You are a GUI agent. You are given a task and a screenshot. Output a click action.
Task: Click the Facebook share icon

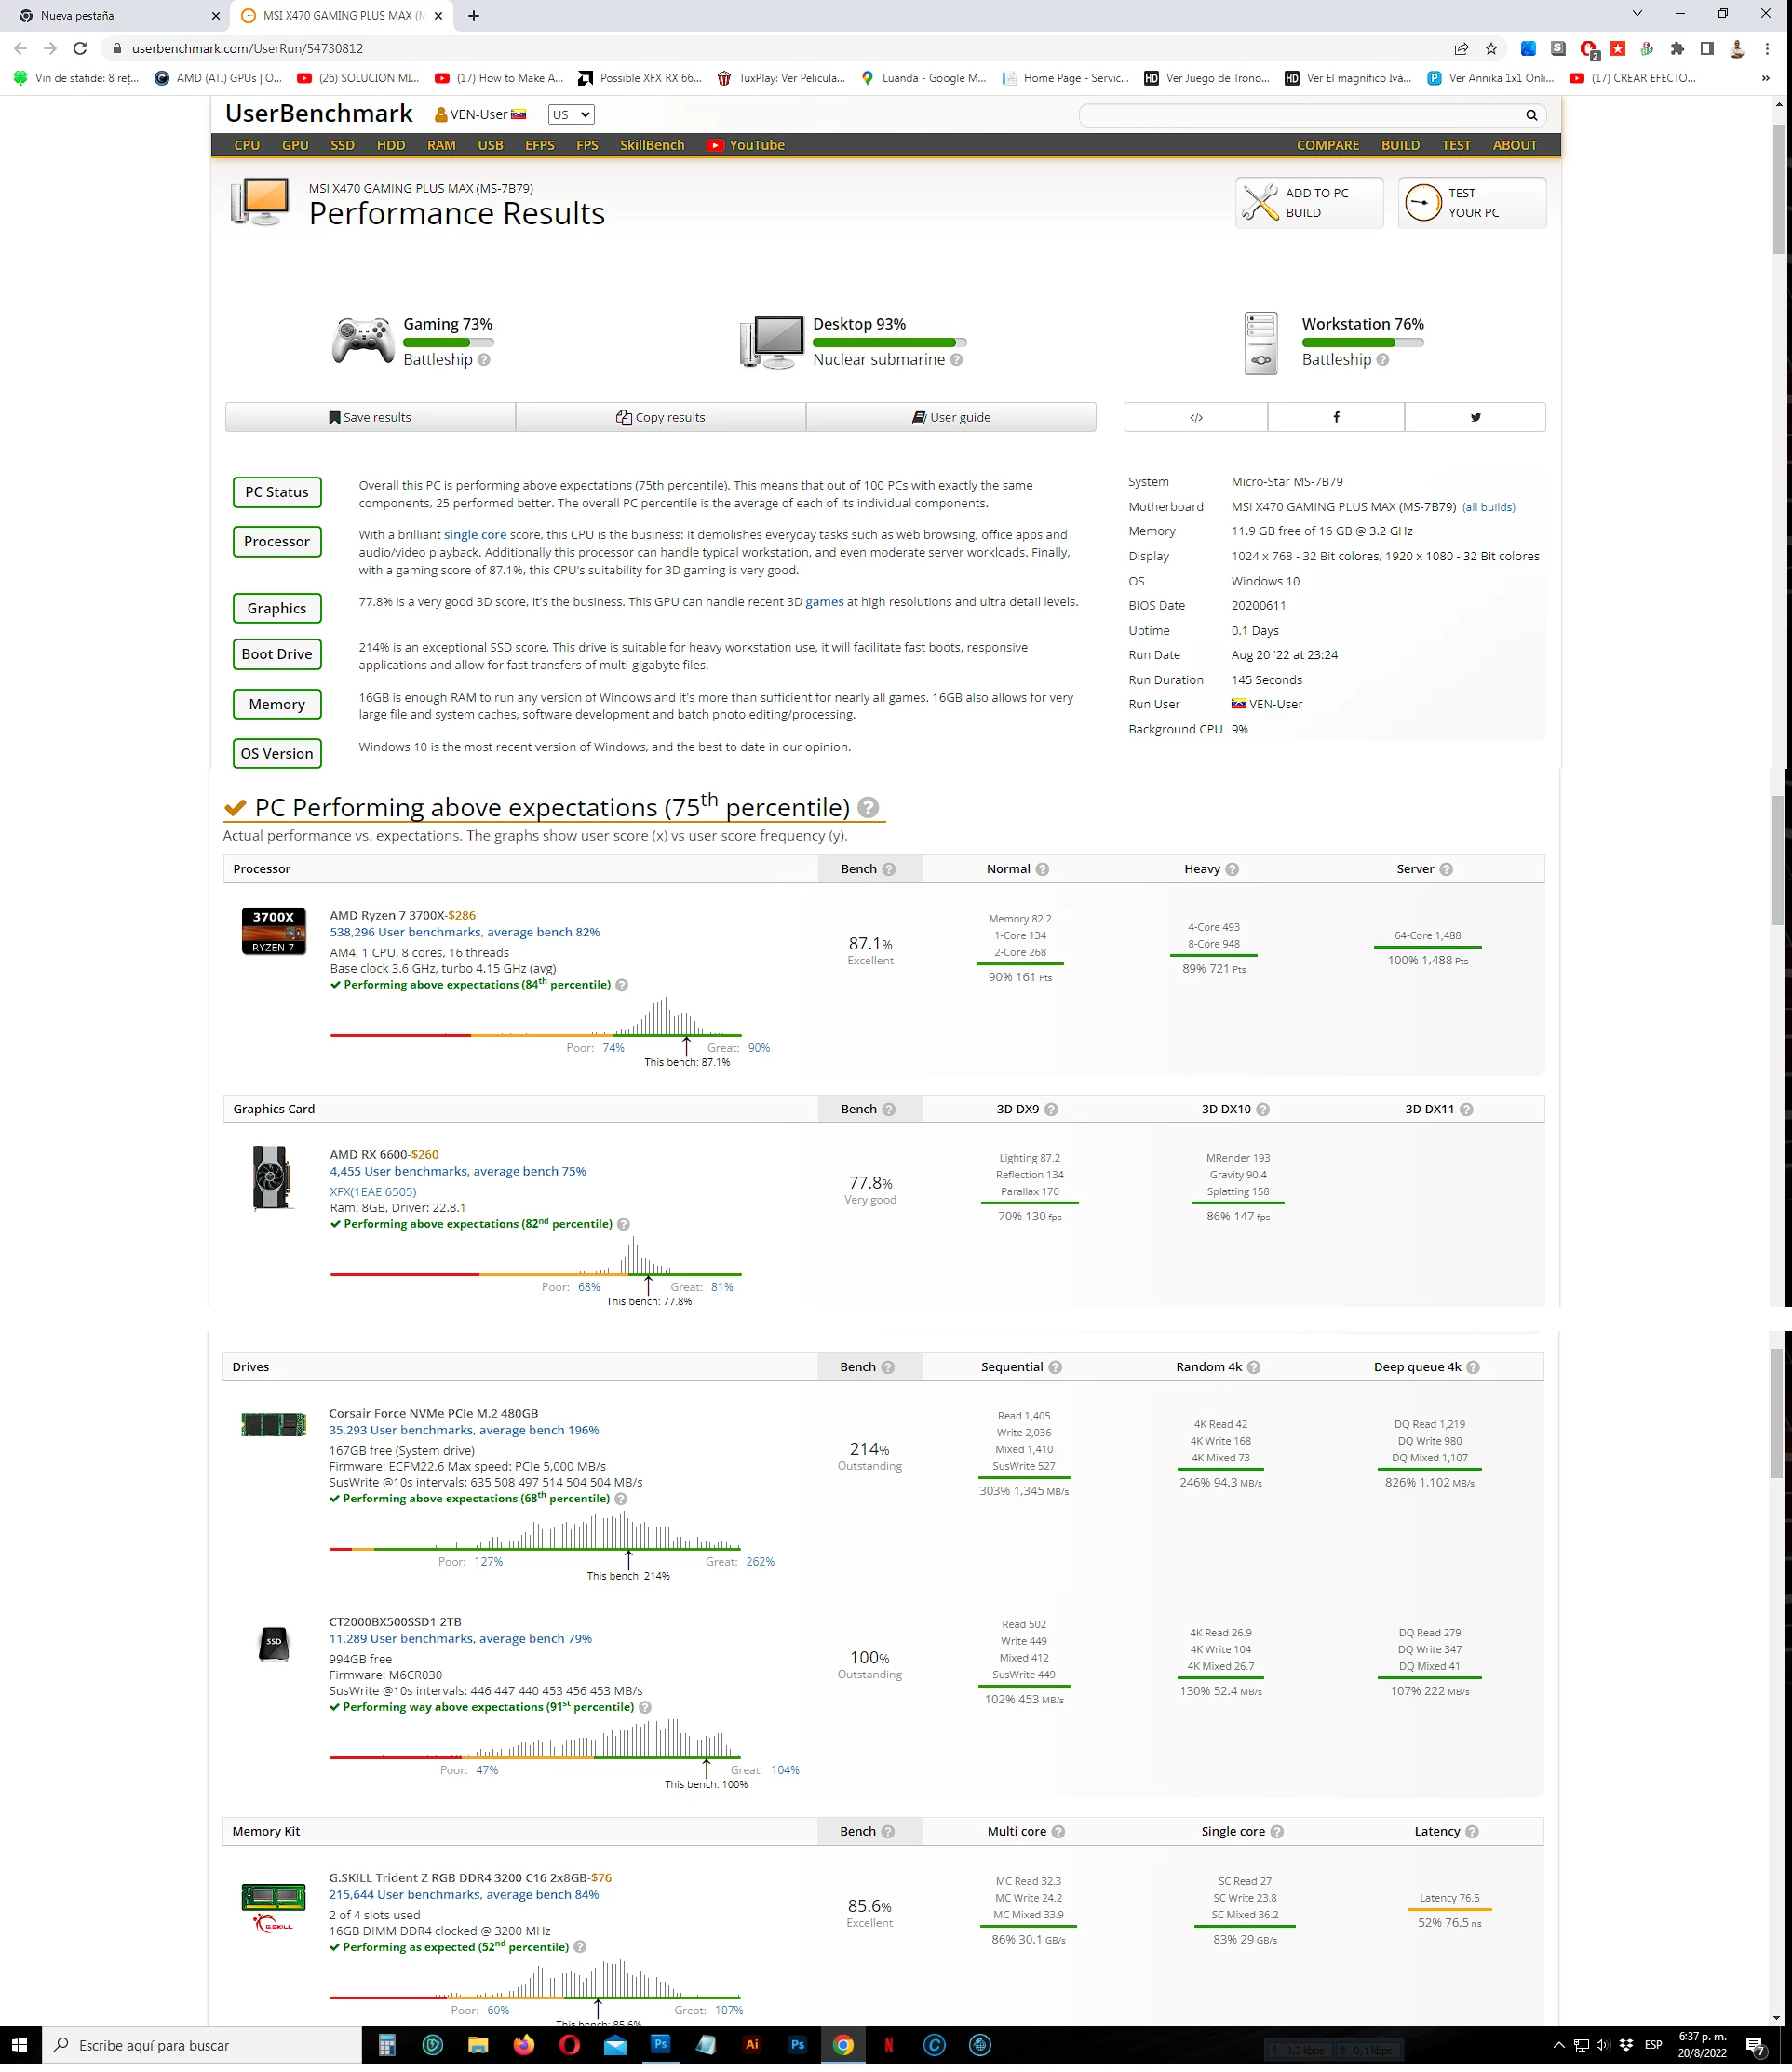click(1335, 417)
